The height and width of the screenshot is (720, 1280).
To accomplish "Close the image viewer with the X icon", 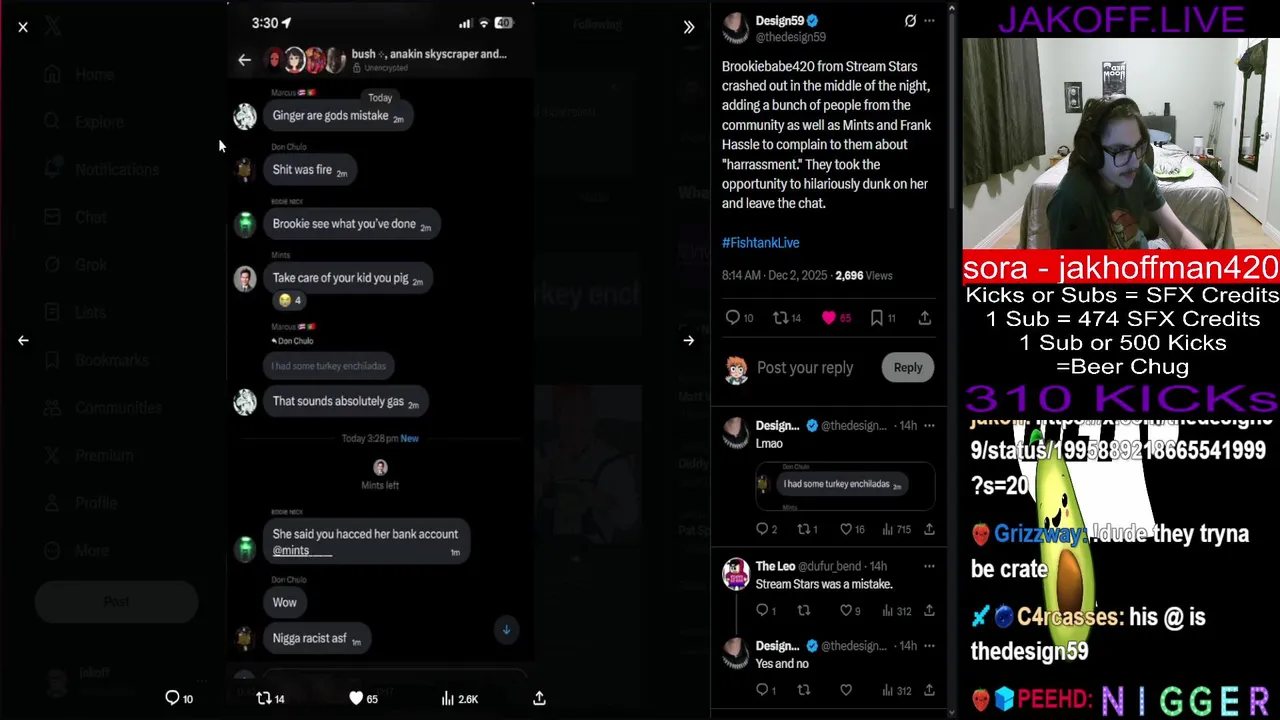I will coord(23,28).
